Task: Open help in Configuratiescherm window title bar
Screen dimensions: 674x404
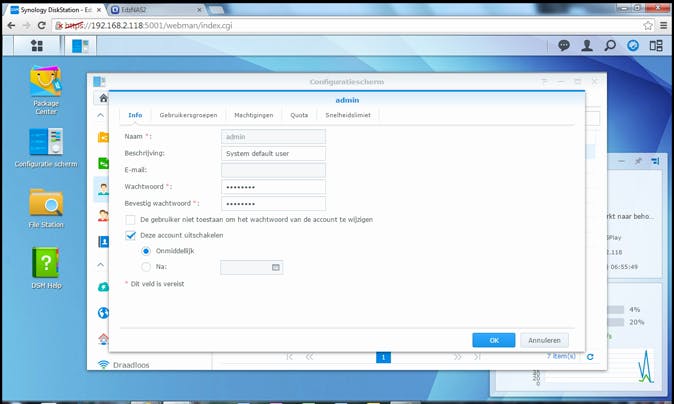Action: (x=544, y=81)
